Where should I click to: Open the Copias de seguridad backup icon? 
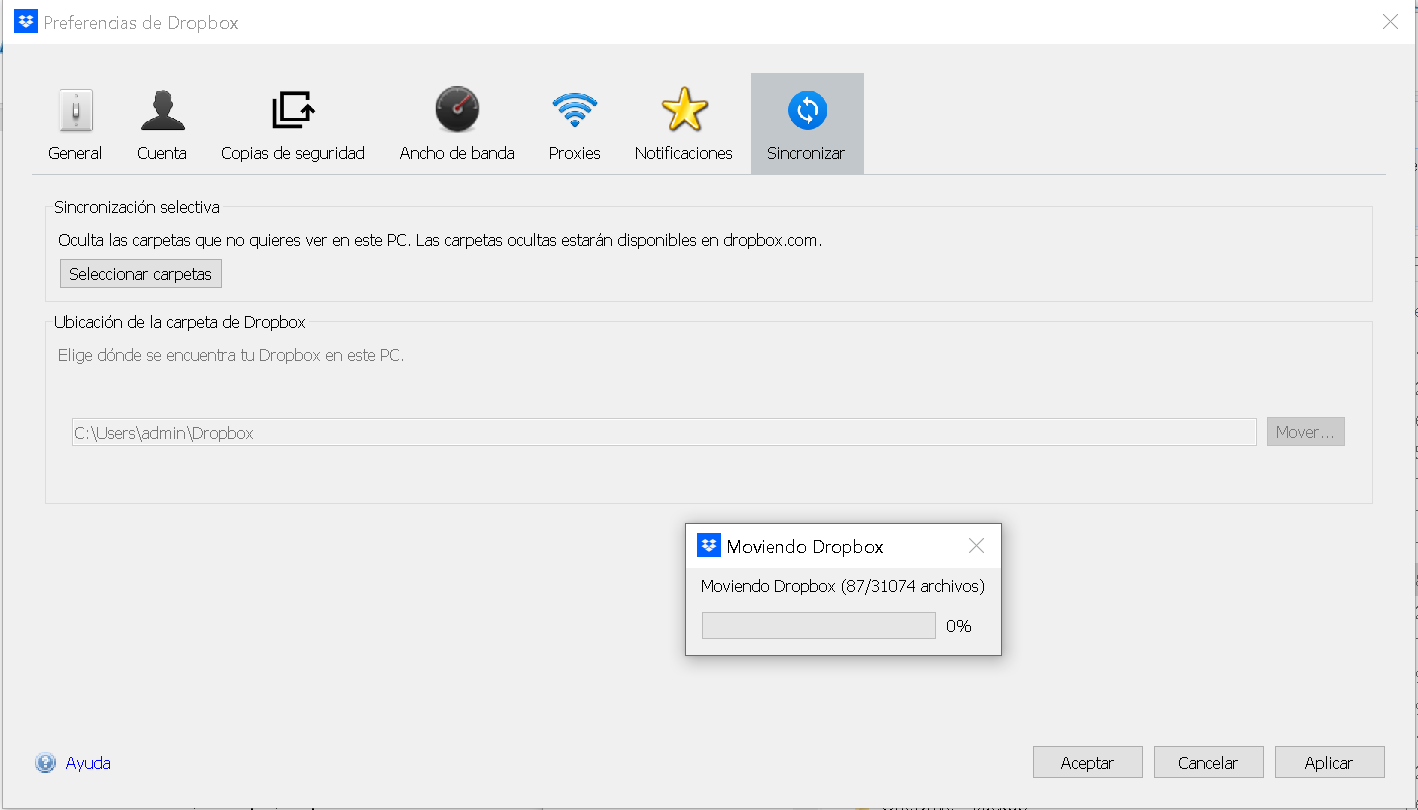[x=293, y=110]
